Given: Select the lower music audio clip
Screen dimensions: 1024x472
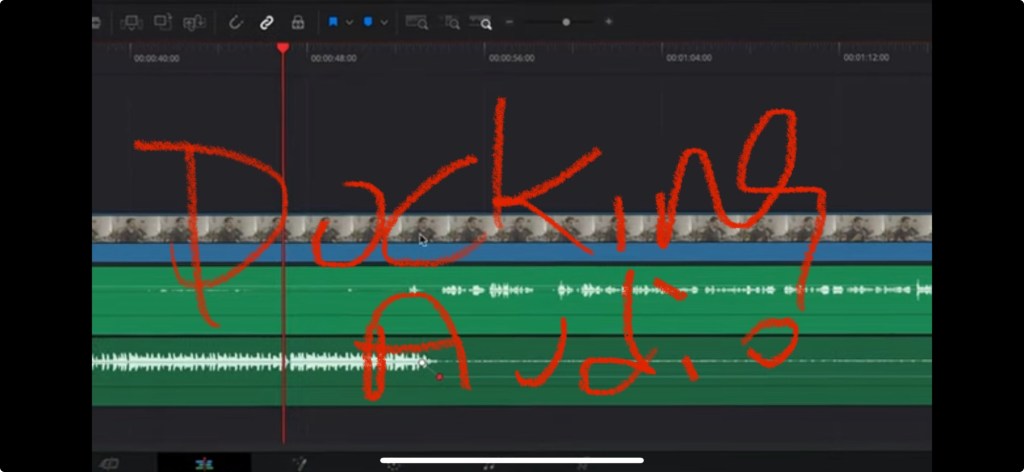Looking at the screenshot, I should tap(511, 371).
